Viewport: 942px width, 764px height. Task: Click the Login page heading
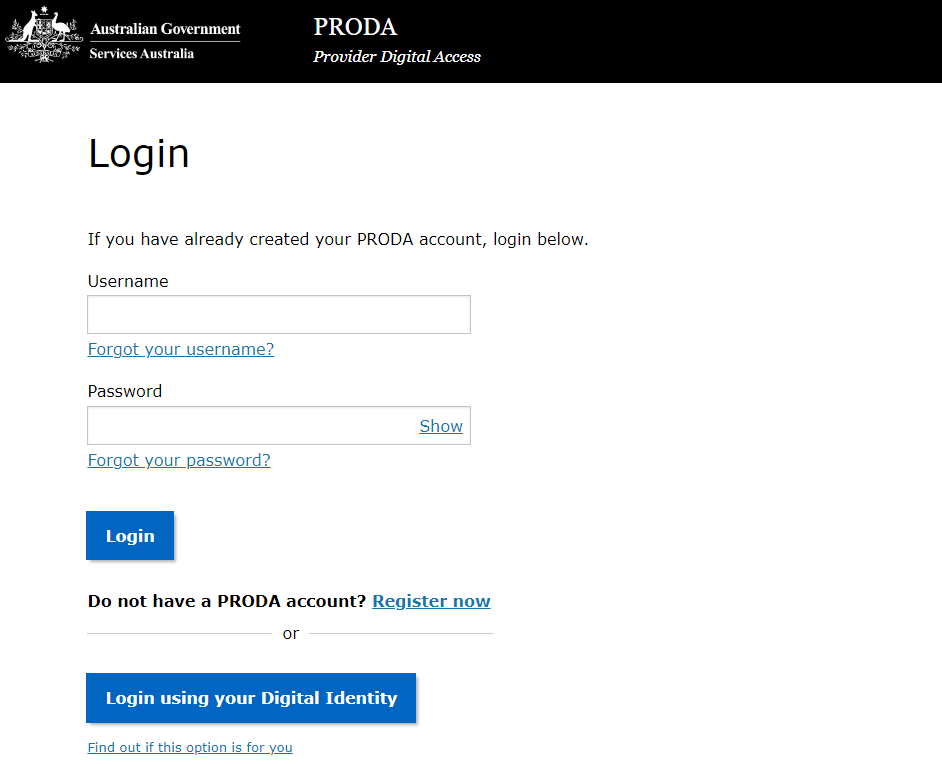tap(139, 154)
